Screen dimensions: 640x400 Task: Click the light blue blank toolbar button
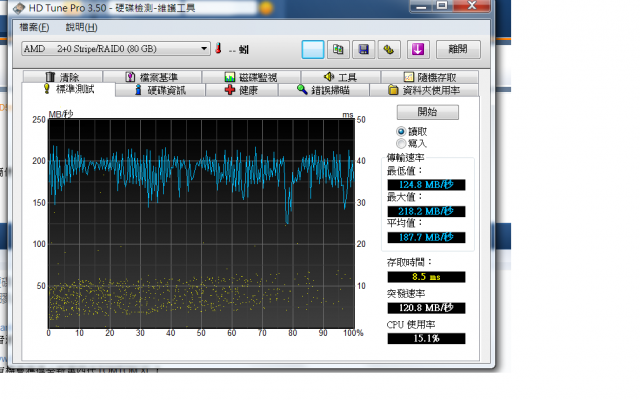click(x=313, y=49)
